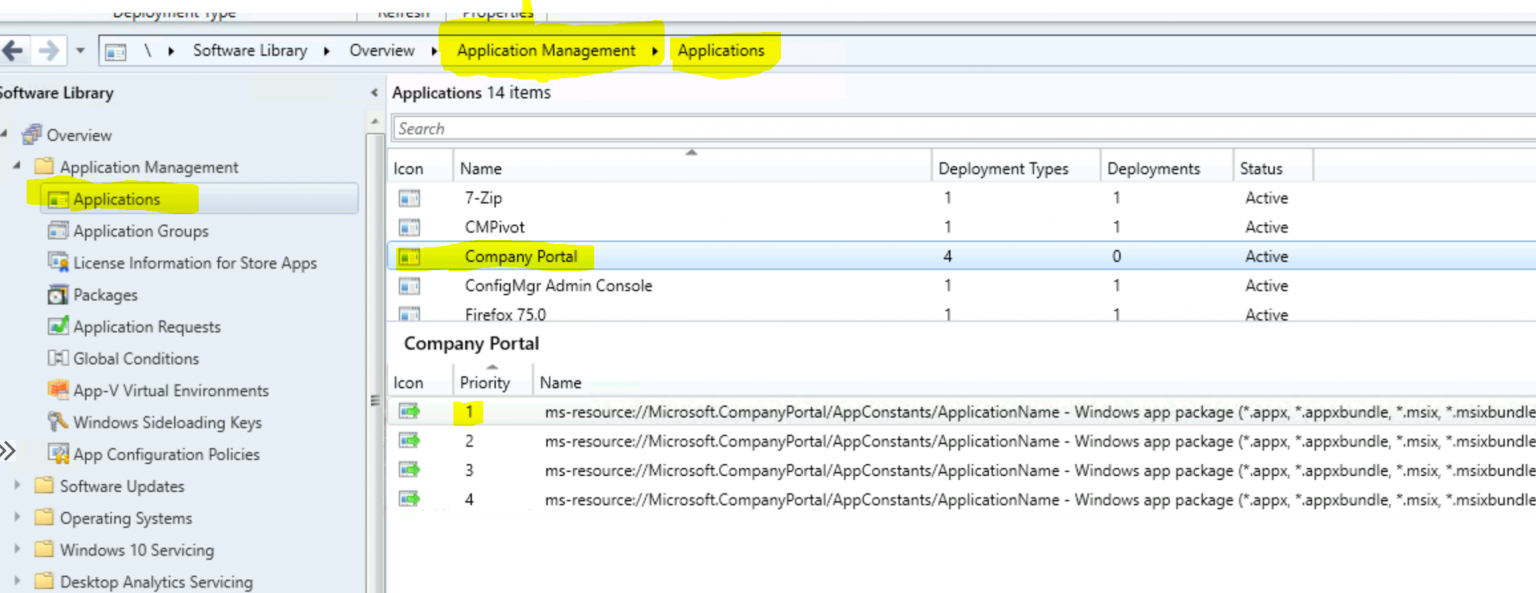Open App Configuration Policies
This screenshot has height=593, width=1536.
58,454
